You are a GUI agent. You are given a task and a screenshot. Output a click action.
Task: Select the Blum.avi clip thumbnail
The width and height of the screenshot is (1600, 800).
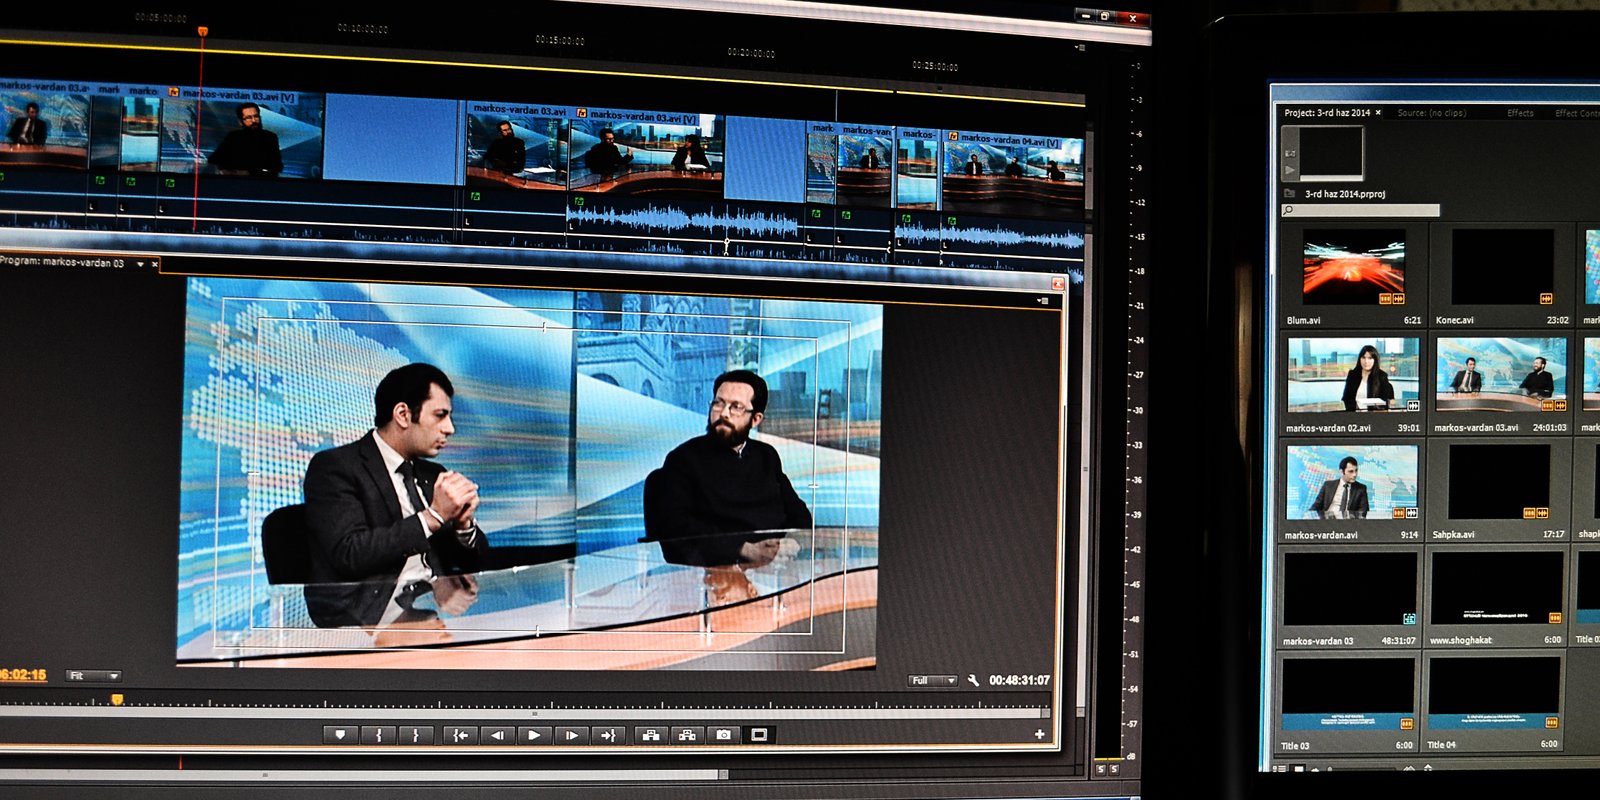[x=1354, y=267]
